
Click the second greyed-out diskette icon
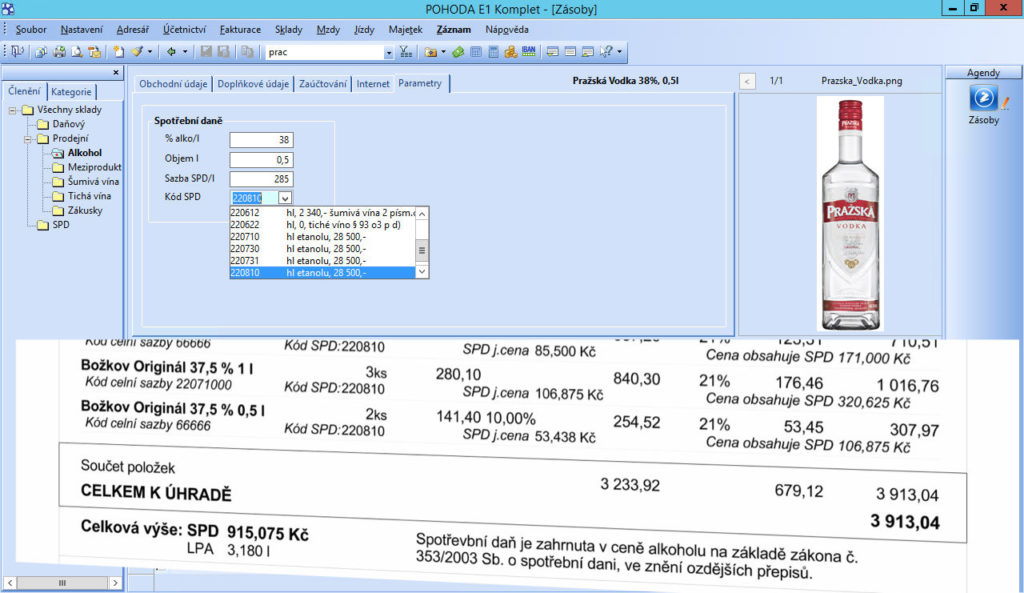coord(223,52)
